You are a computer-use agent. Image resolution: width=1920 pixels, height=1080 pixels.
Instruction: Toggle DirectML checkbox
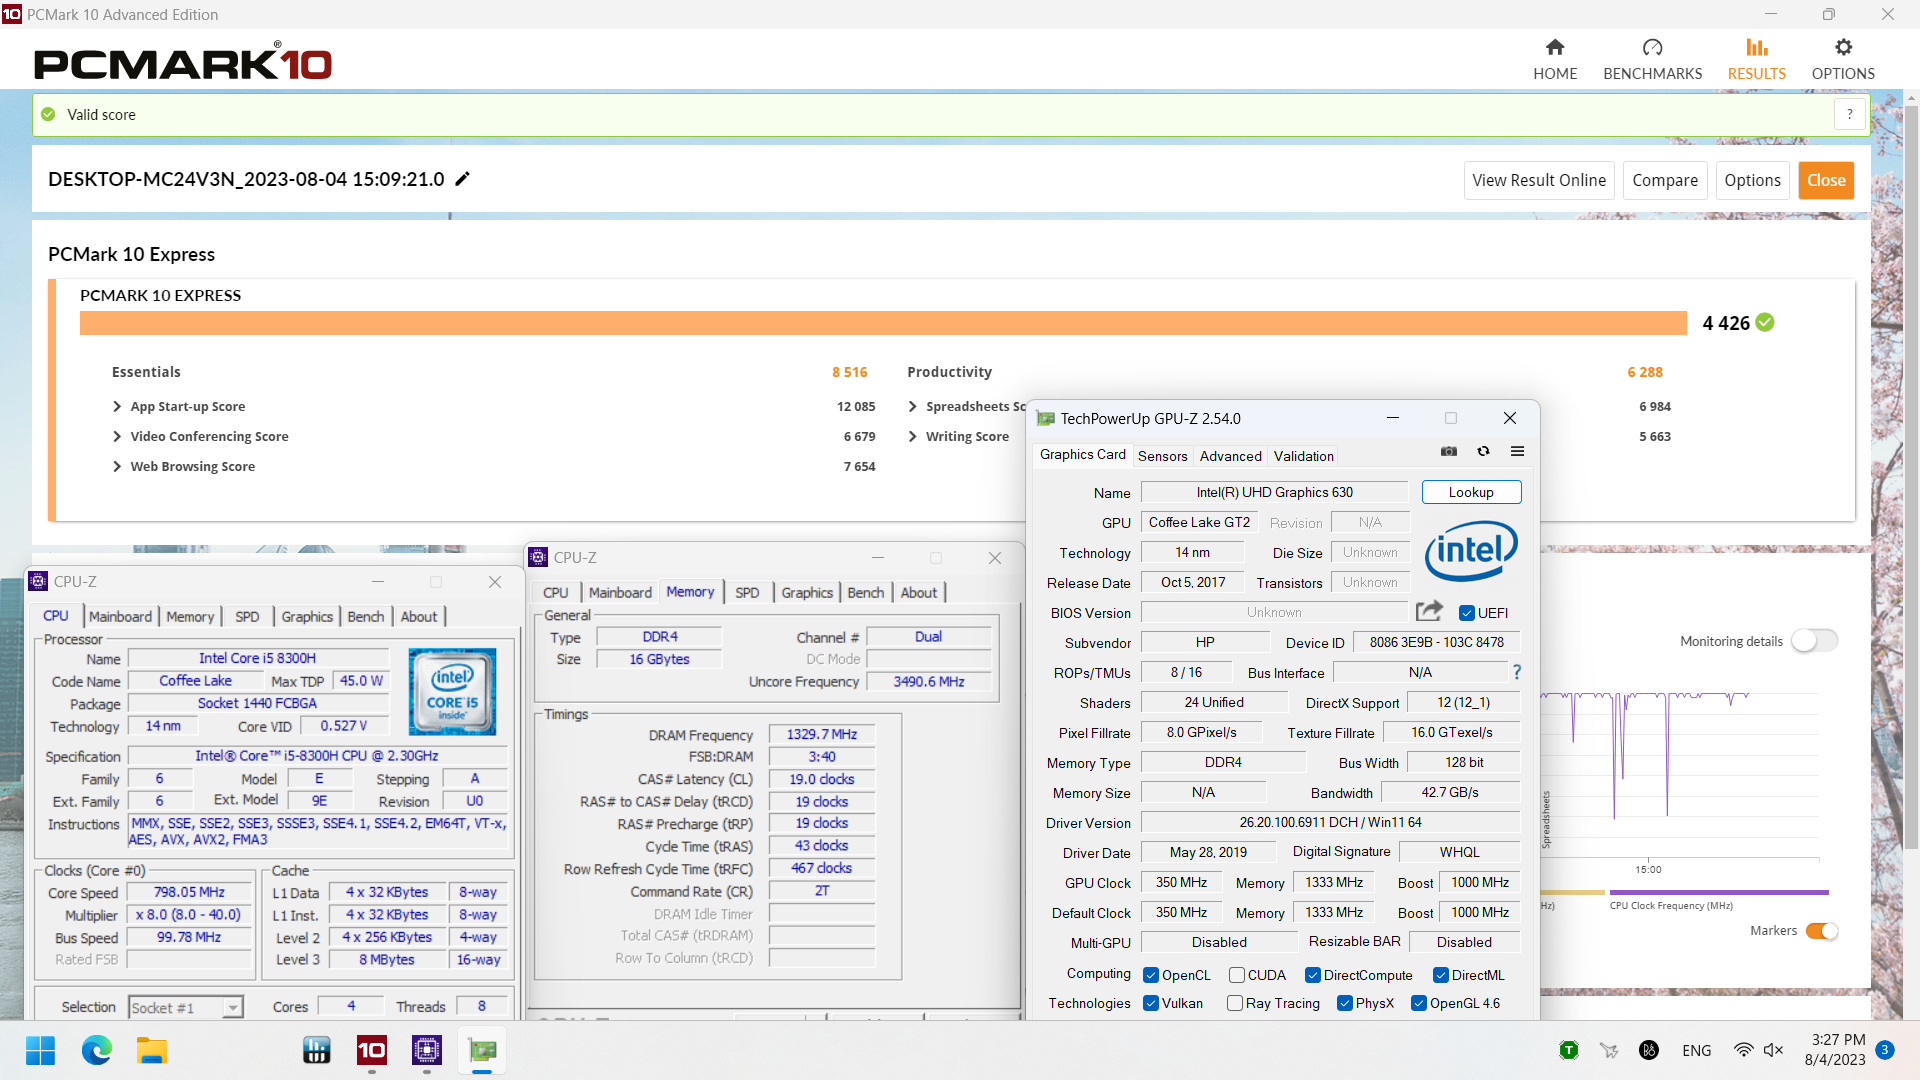(x=1441, y=975)
